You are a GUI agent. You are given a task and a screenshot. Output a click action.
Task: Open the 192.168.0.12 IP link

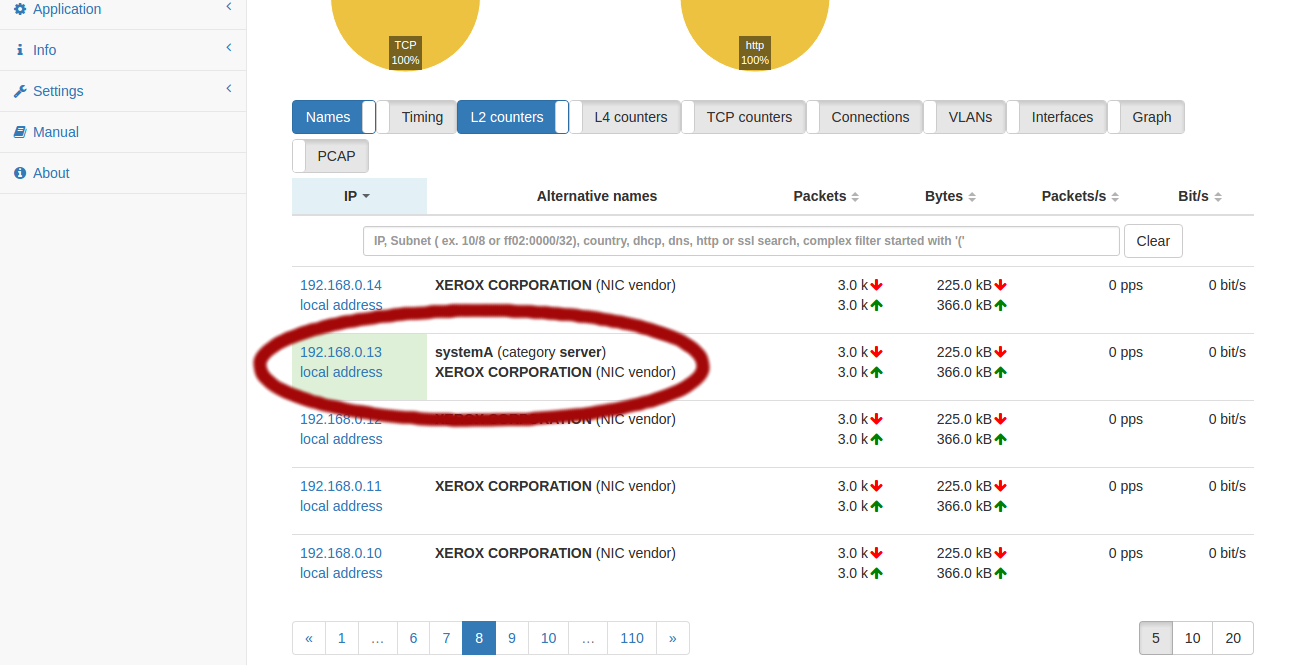341,419
